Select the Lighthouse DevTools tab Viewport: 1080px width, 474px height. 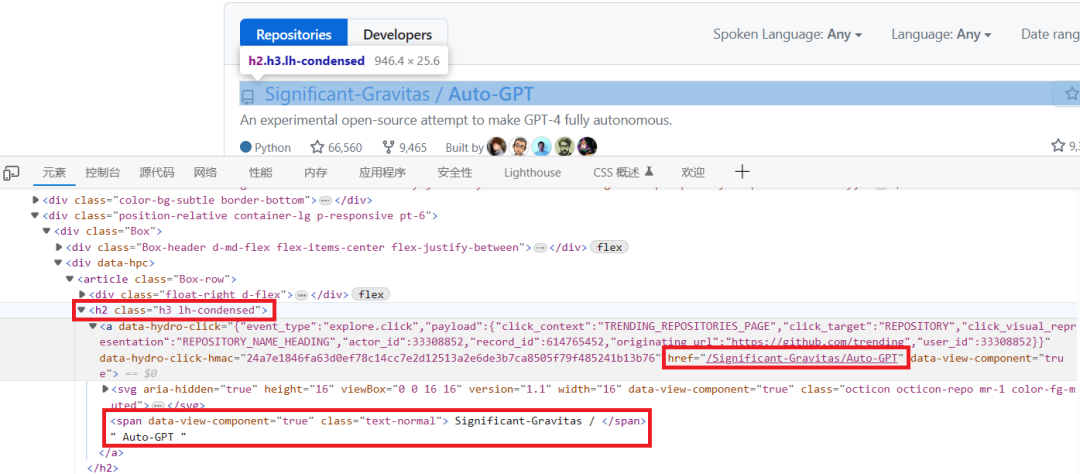[532, 173]
